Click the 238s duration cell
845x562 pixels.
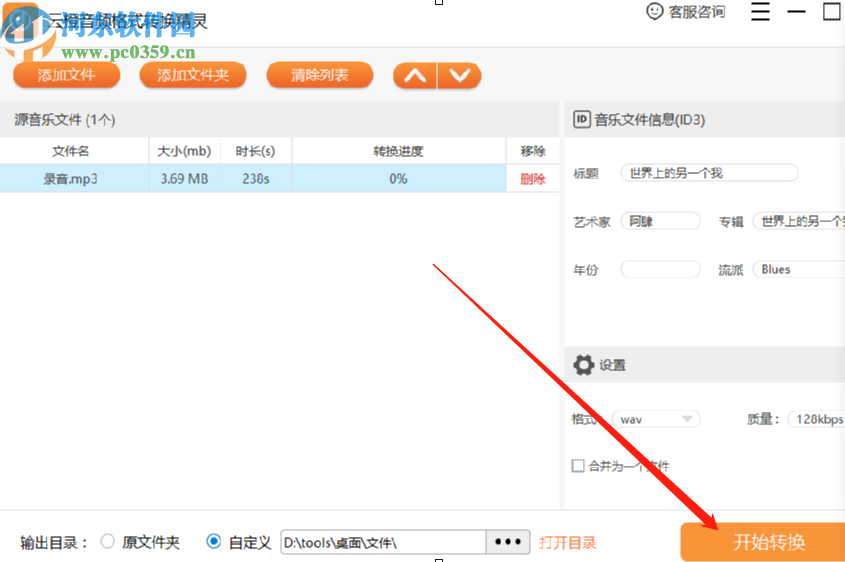[255, 178]
